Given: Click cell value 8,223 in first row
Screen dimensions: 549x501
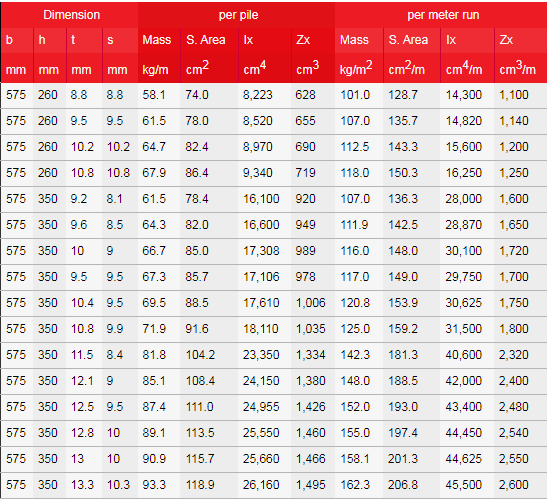Looking at the screenshot, I should click(x=257, y=95).
